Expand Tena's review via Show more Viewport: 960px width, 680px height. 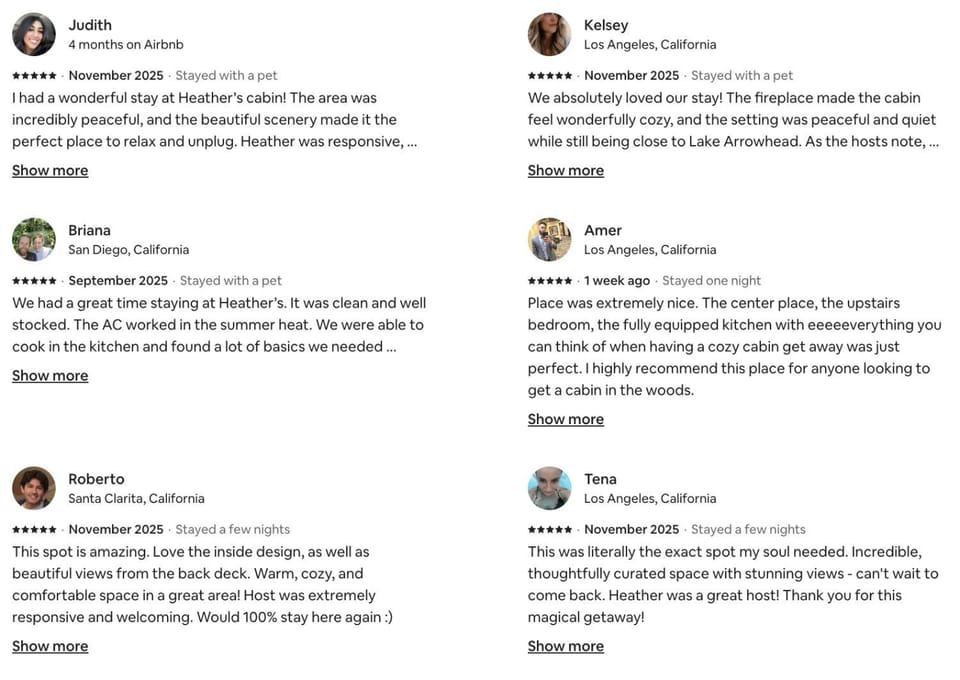[x=565, y=647]
